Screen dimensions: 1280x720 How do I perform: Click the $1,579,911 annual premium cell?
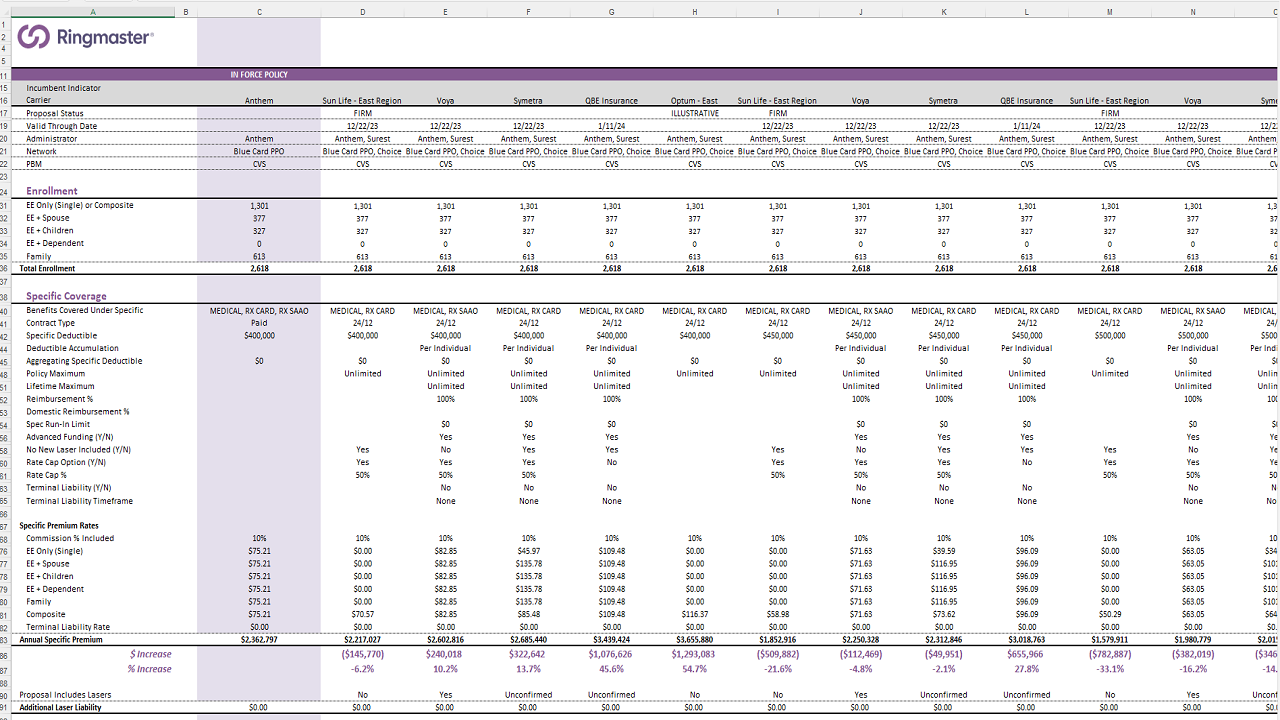tap(1110, 639)
